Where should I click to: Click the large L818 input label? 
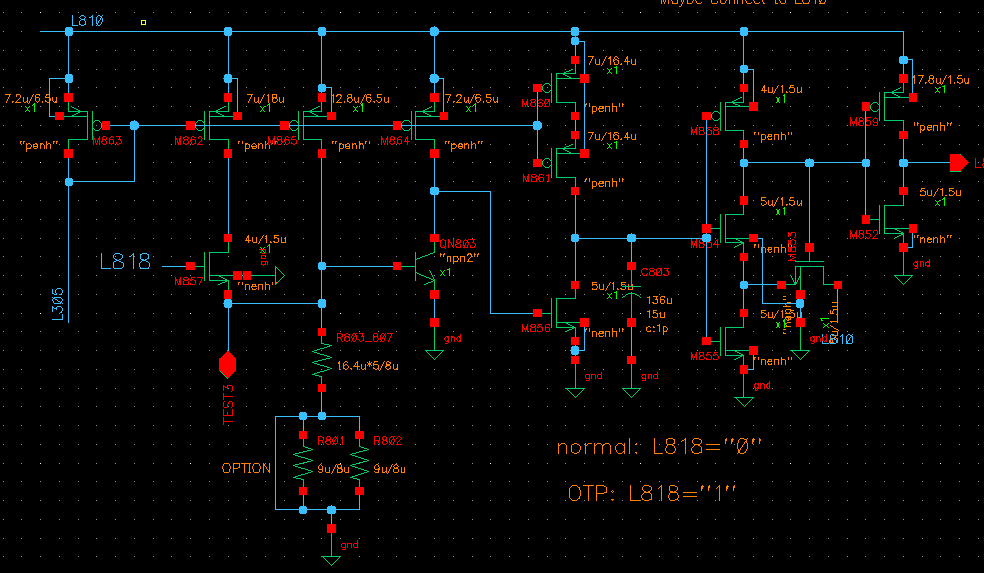[x=125, y=261]
